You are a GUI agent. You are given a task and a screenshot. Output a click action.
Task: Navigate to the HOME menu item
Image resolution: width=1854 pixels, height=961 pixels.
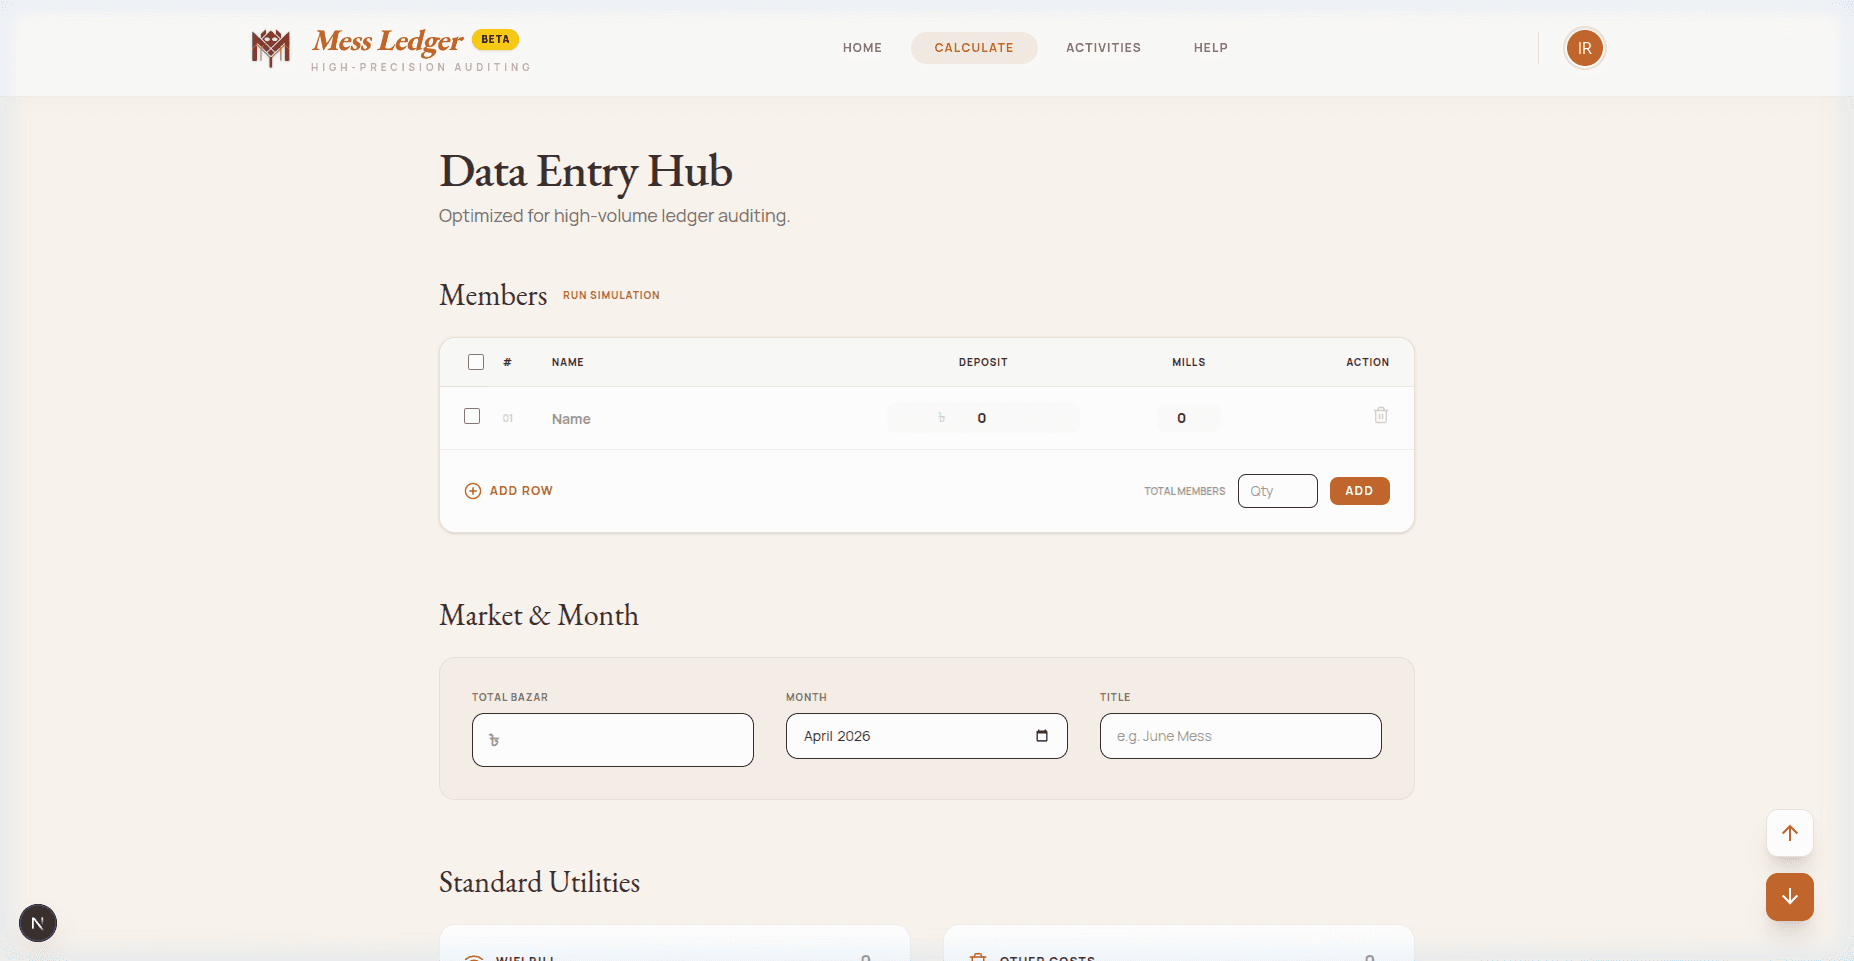[x=861, y=47]
